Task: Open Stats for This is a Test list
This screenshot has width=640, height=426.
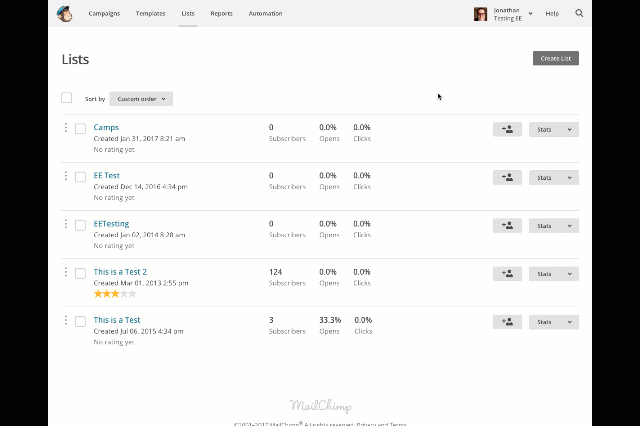Action: click(x=545, y=322)
